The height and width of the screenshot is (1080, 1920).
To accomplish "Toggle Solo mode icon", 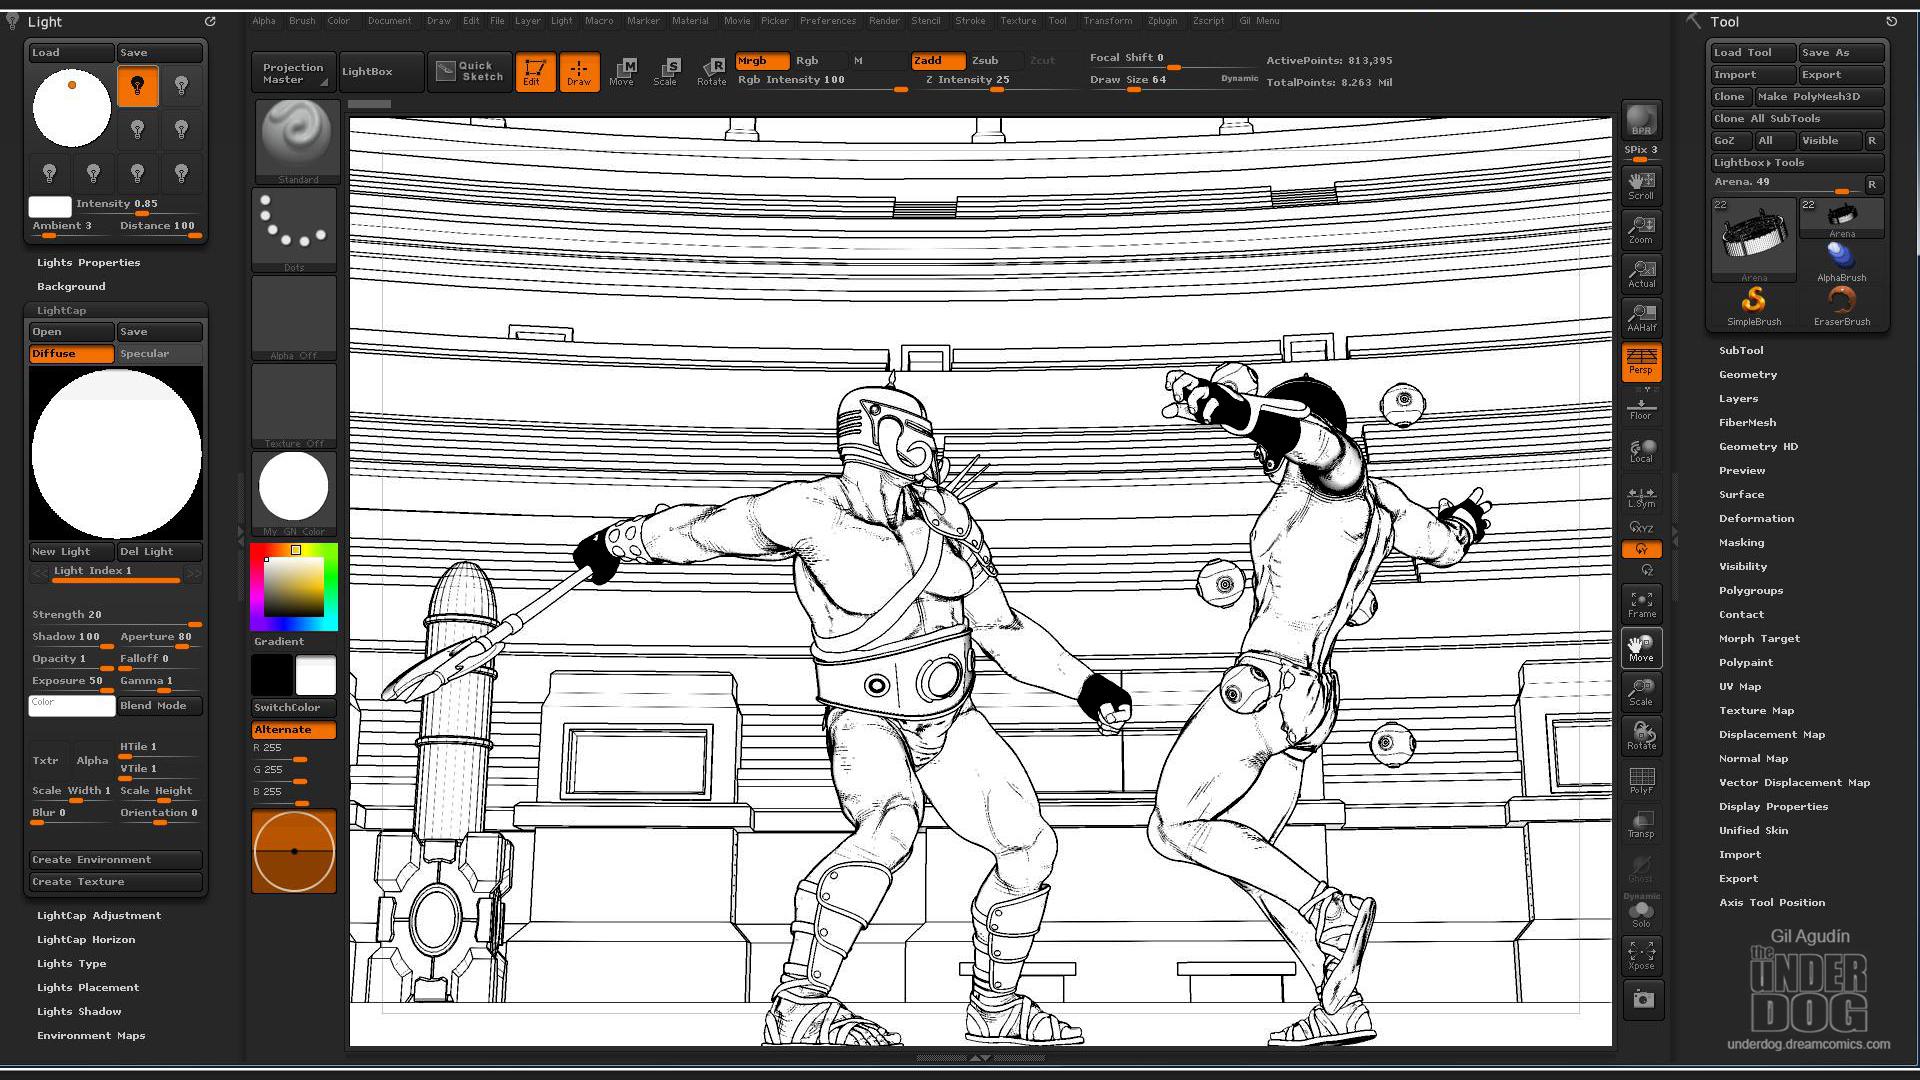I will click(1641, 912).
